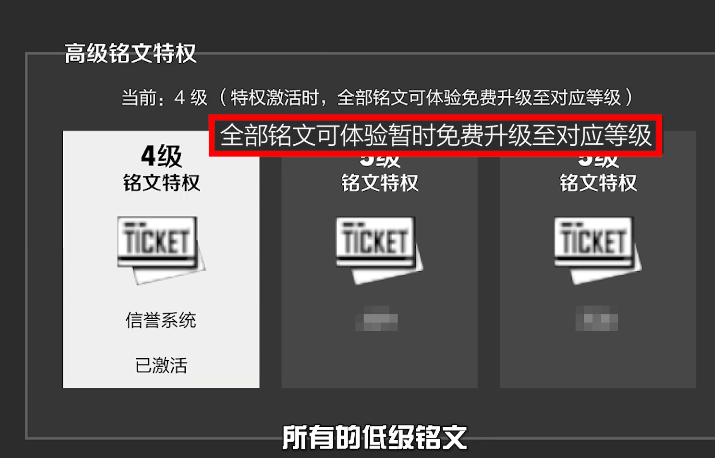The height and width of the screenshot is (458, 715).
Task: Select the rightmost dark 铭文特权 card background
Action: pos(598,259)
